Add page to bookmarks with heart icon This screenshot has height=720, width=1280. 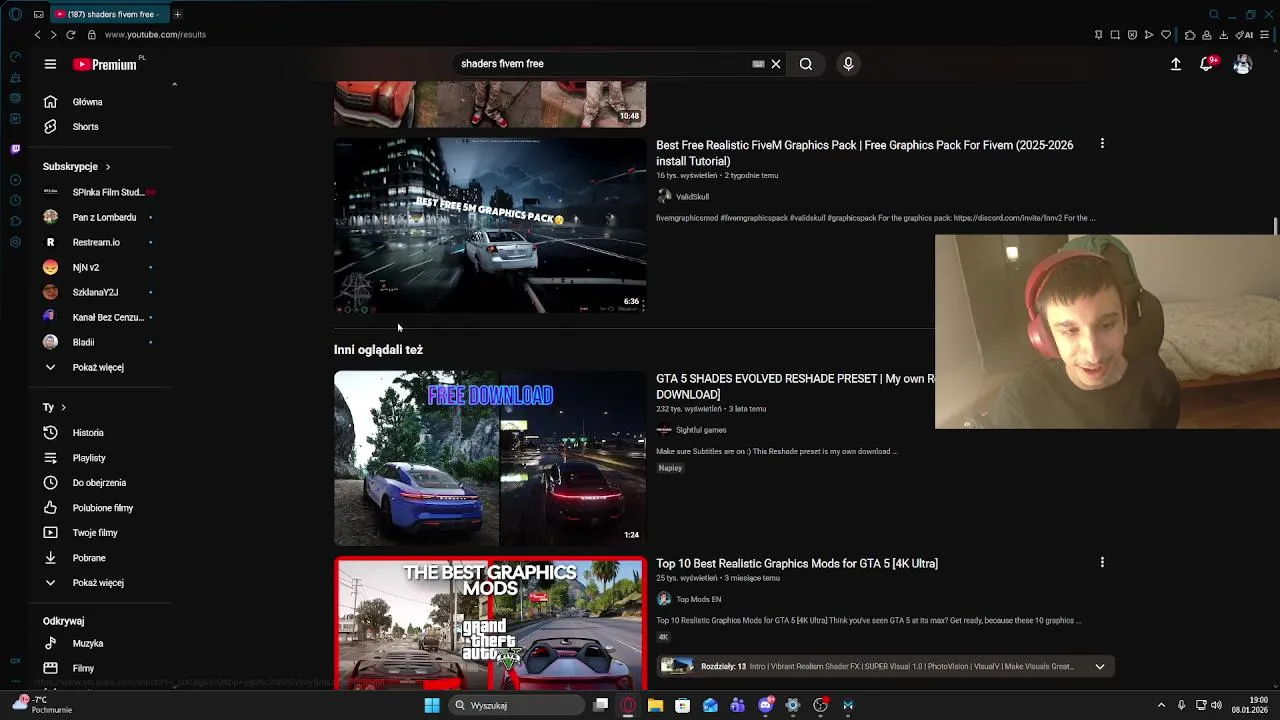1166,35
